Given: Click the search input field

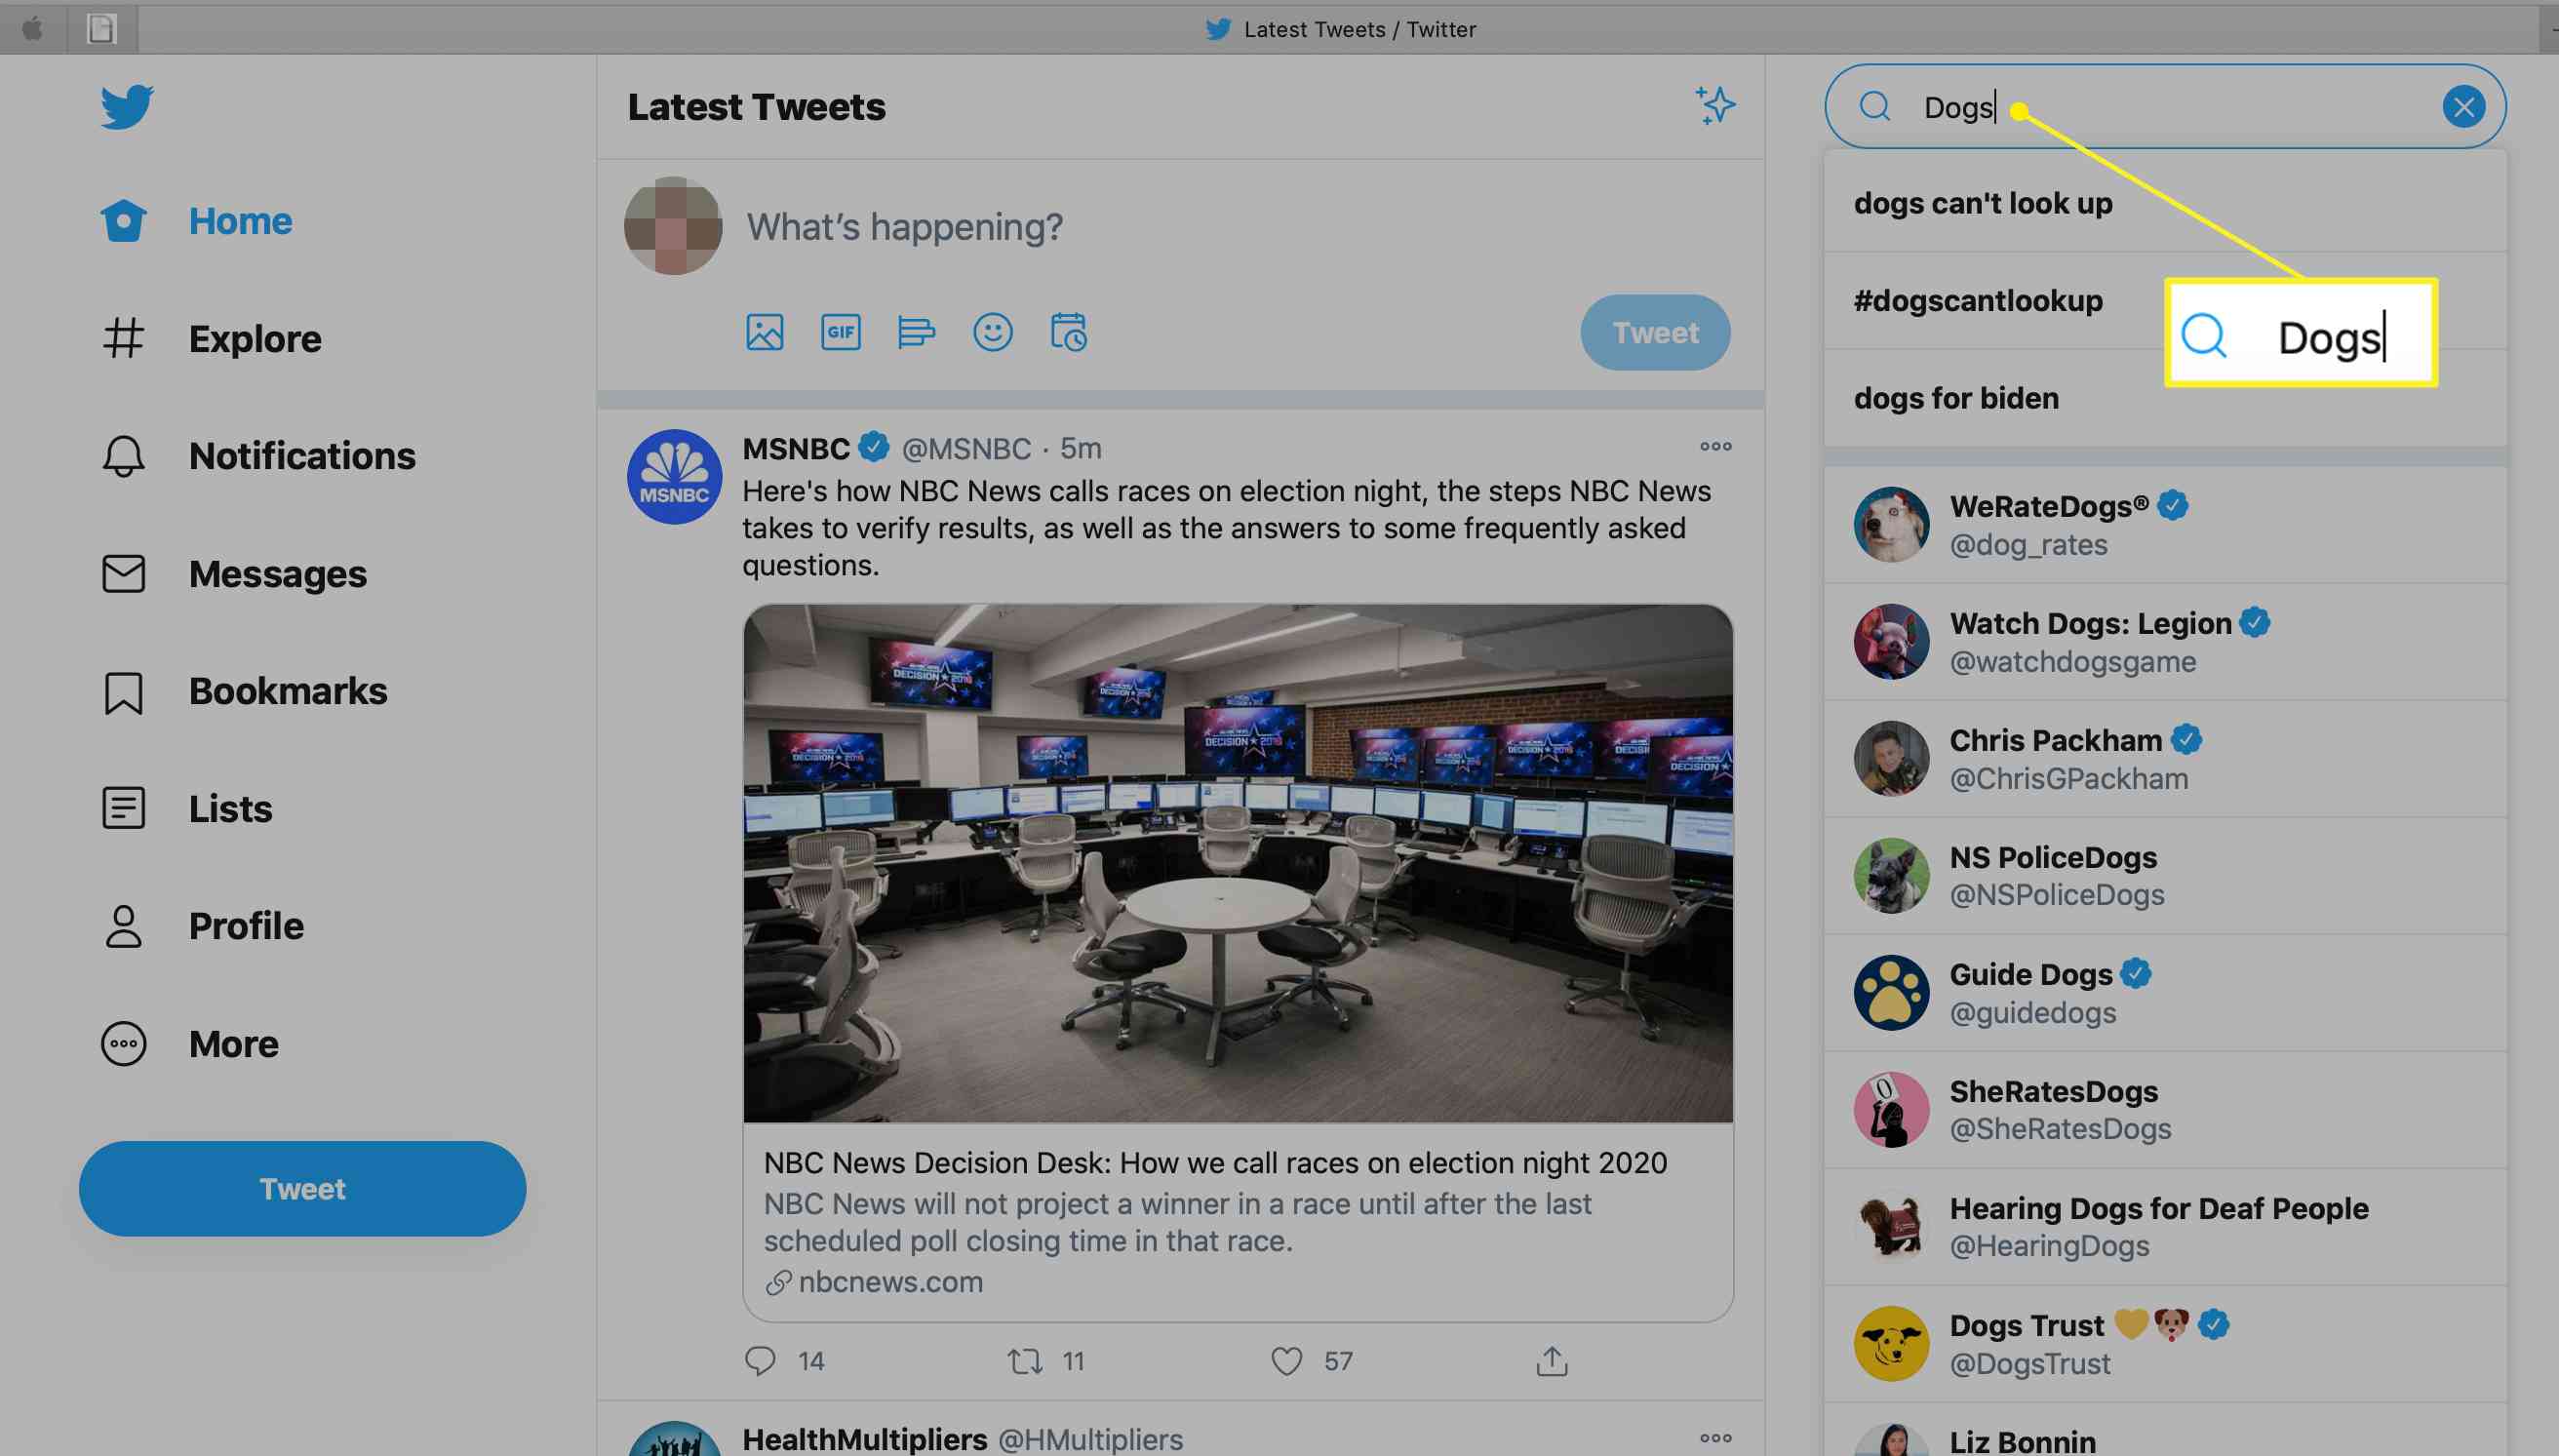Looking at the screenshot, I should pos(2164,105).
